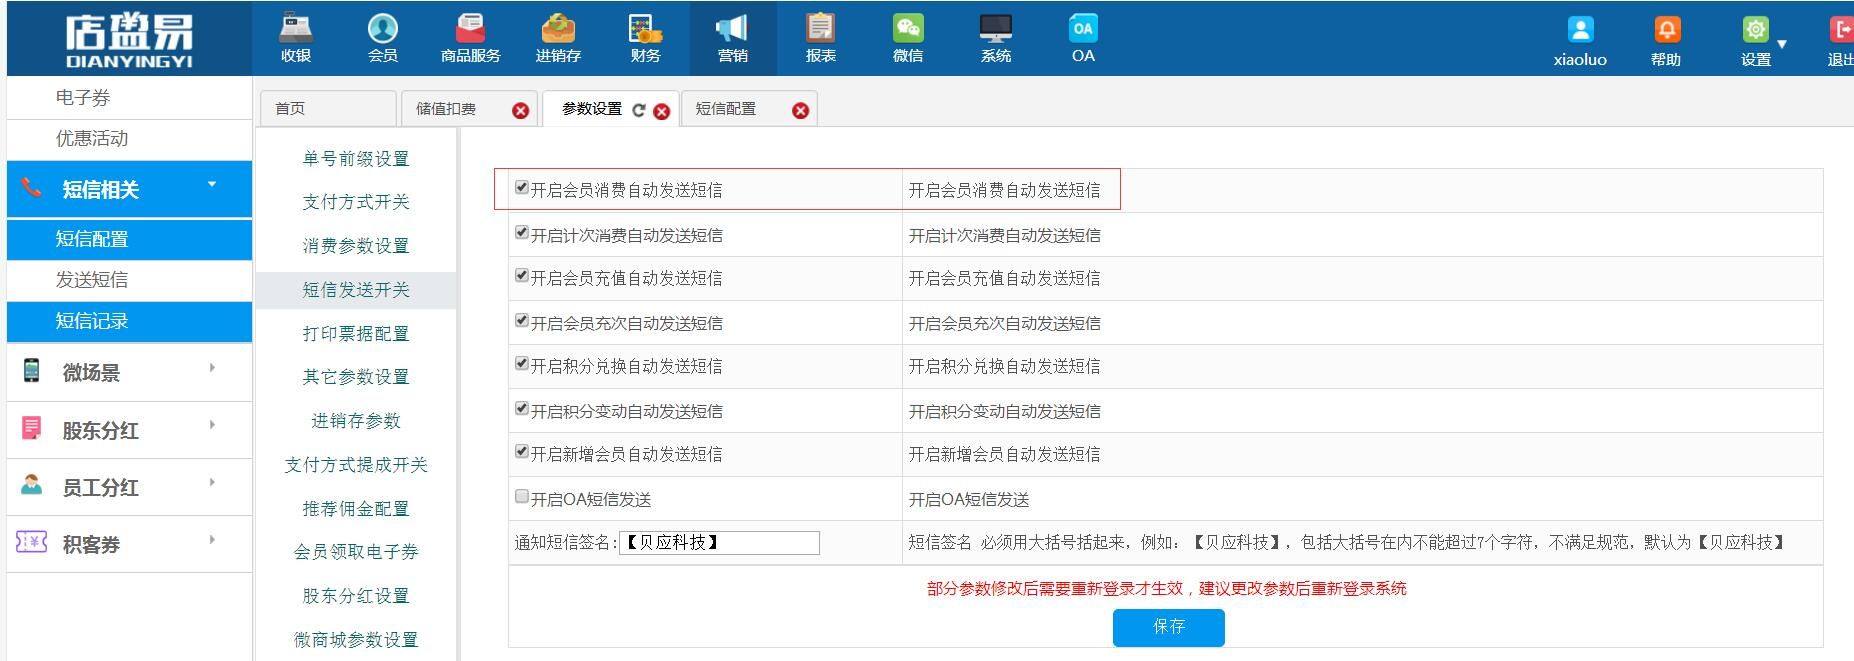
Task: Expand the 积客券 sidebar section
Action: pyautogui.click(x=129, y=544)
